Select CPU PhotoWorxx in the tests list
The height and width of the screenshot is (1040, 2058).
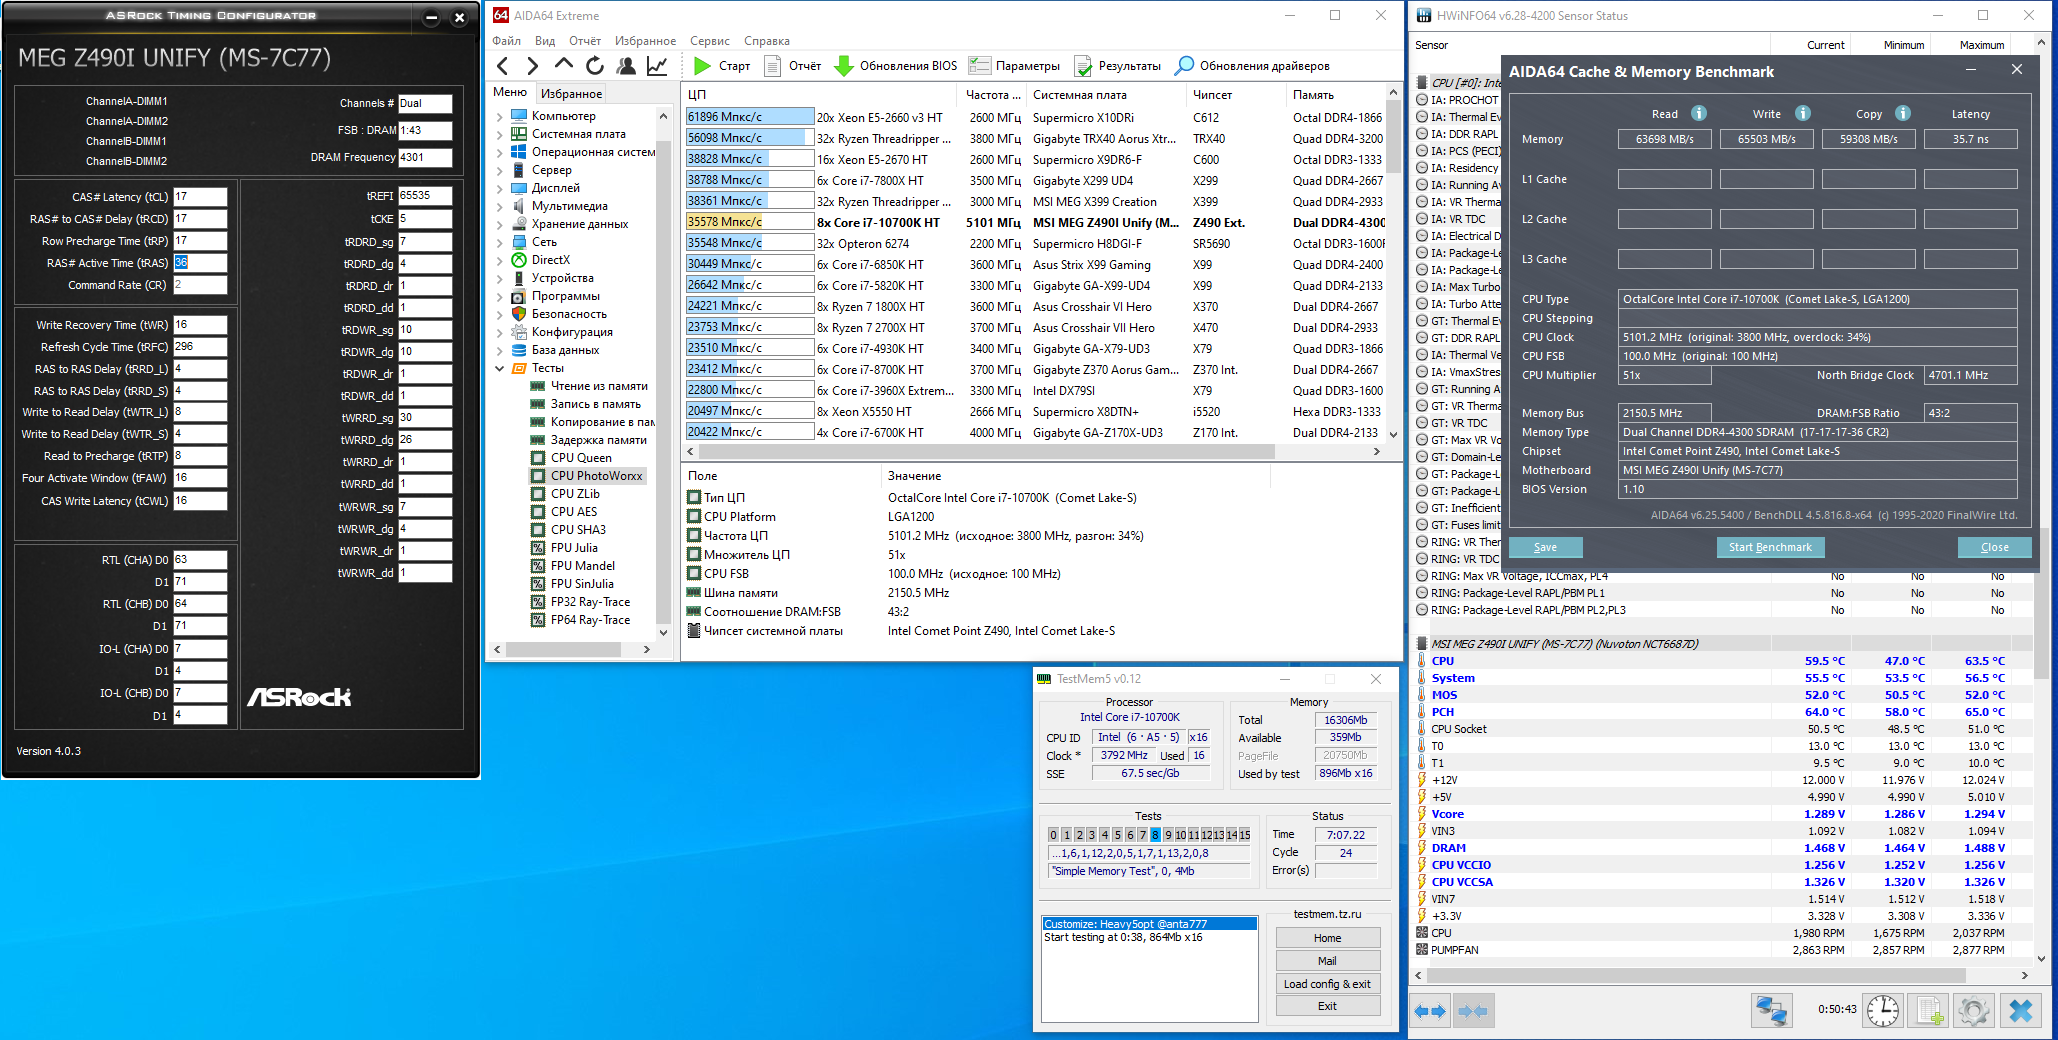coord(596,476)
